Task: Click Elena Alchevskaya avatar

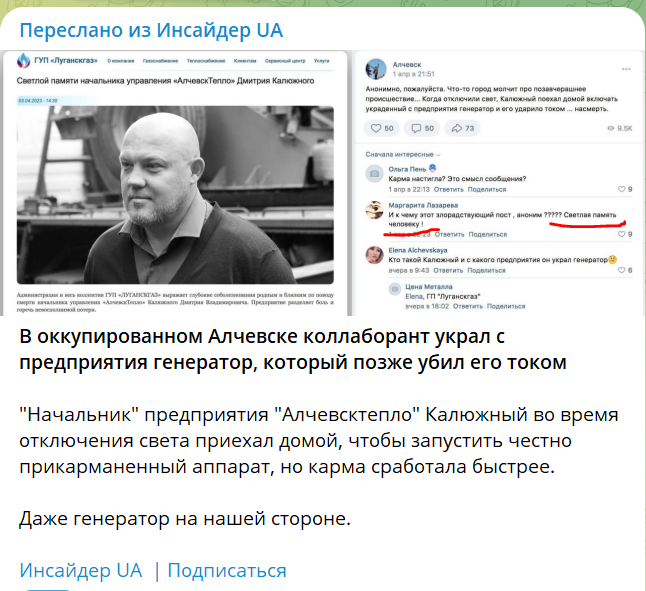Action: point(374,255)
